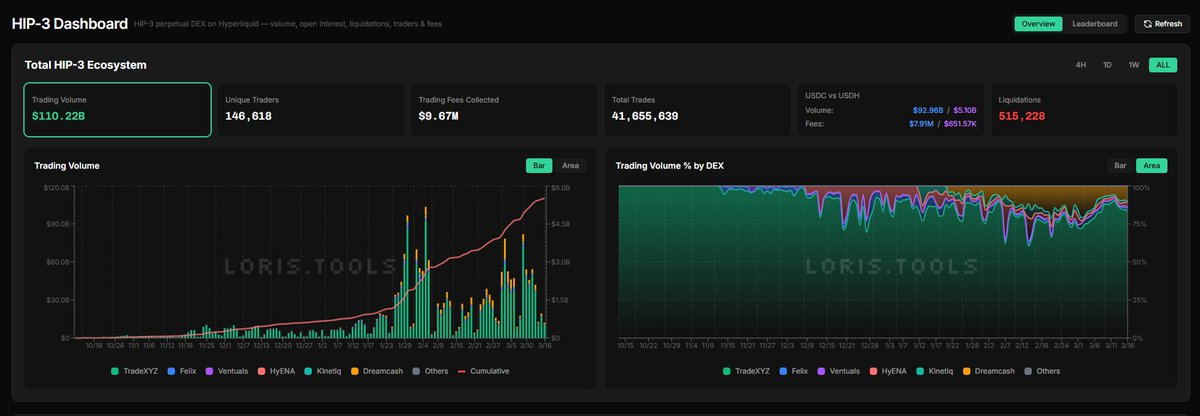Toggle TradeXYZ legend swatch in Trading Volume chart

115,371
